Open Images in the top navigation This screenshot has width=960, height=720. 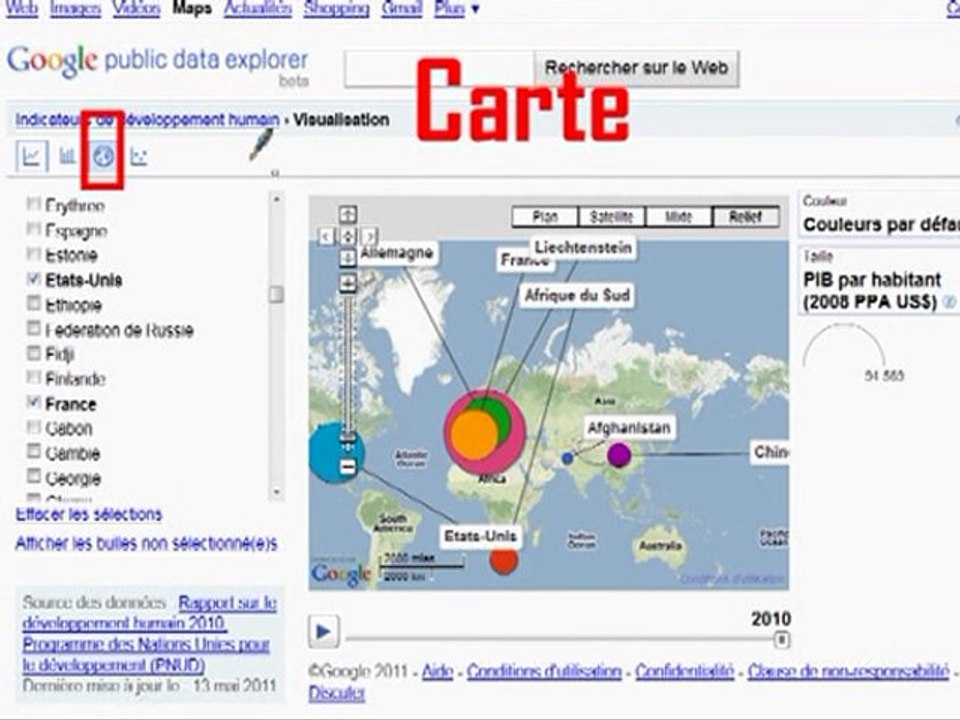75,8
